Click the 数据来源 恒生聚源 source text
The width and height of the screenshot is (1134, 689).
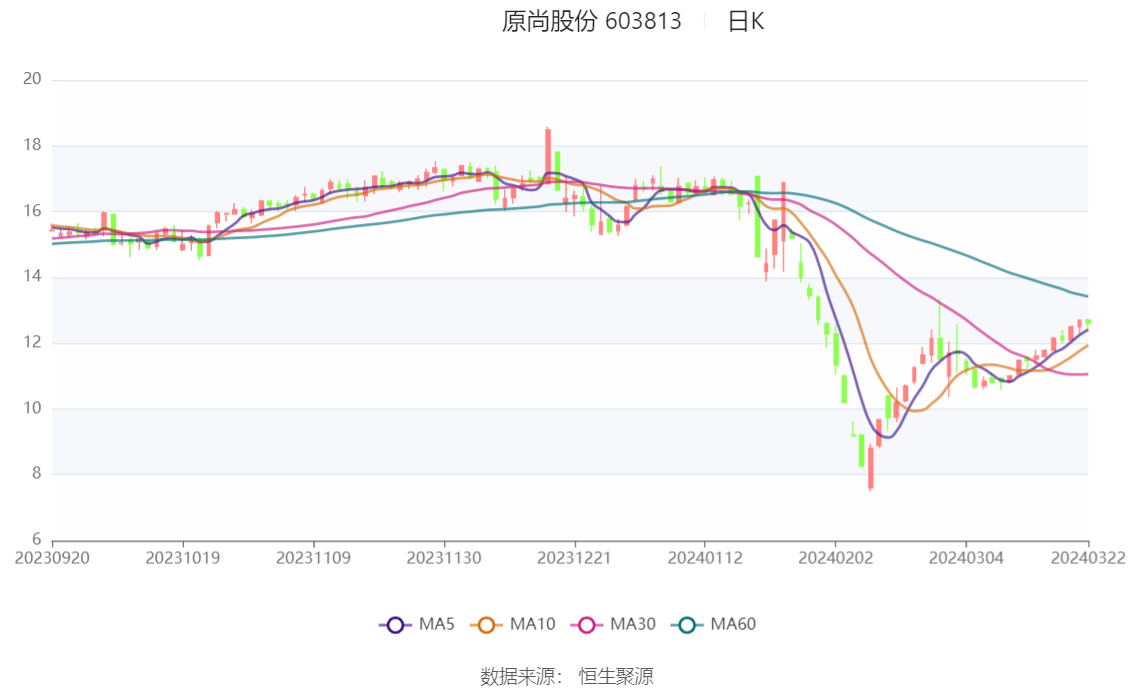click(x=567, y=677)
